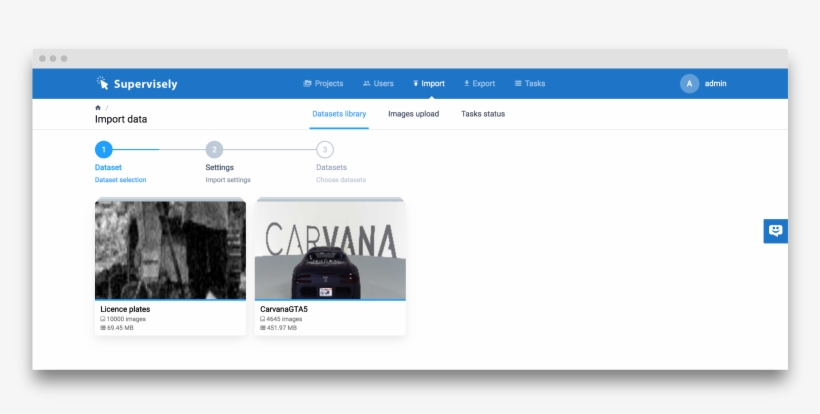The height and width of the screenshot is (414, 820).
Task: Open the Users menu item
Action: click(x=378, y=84)
